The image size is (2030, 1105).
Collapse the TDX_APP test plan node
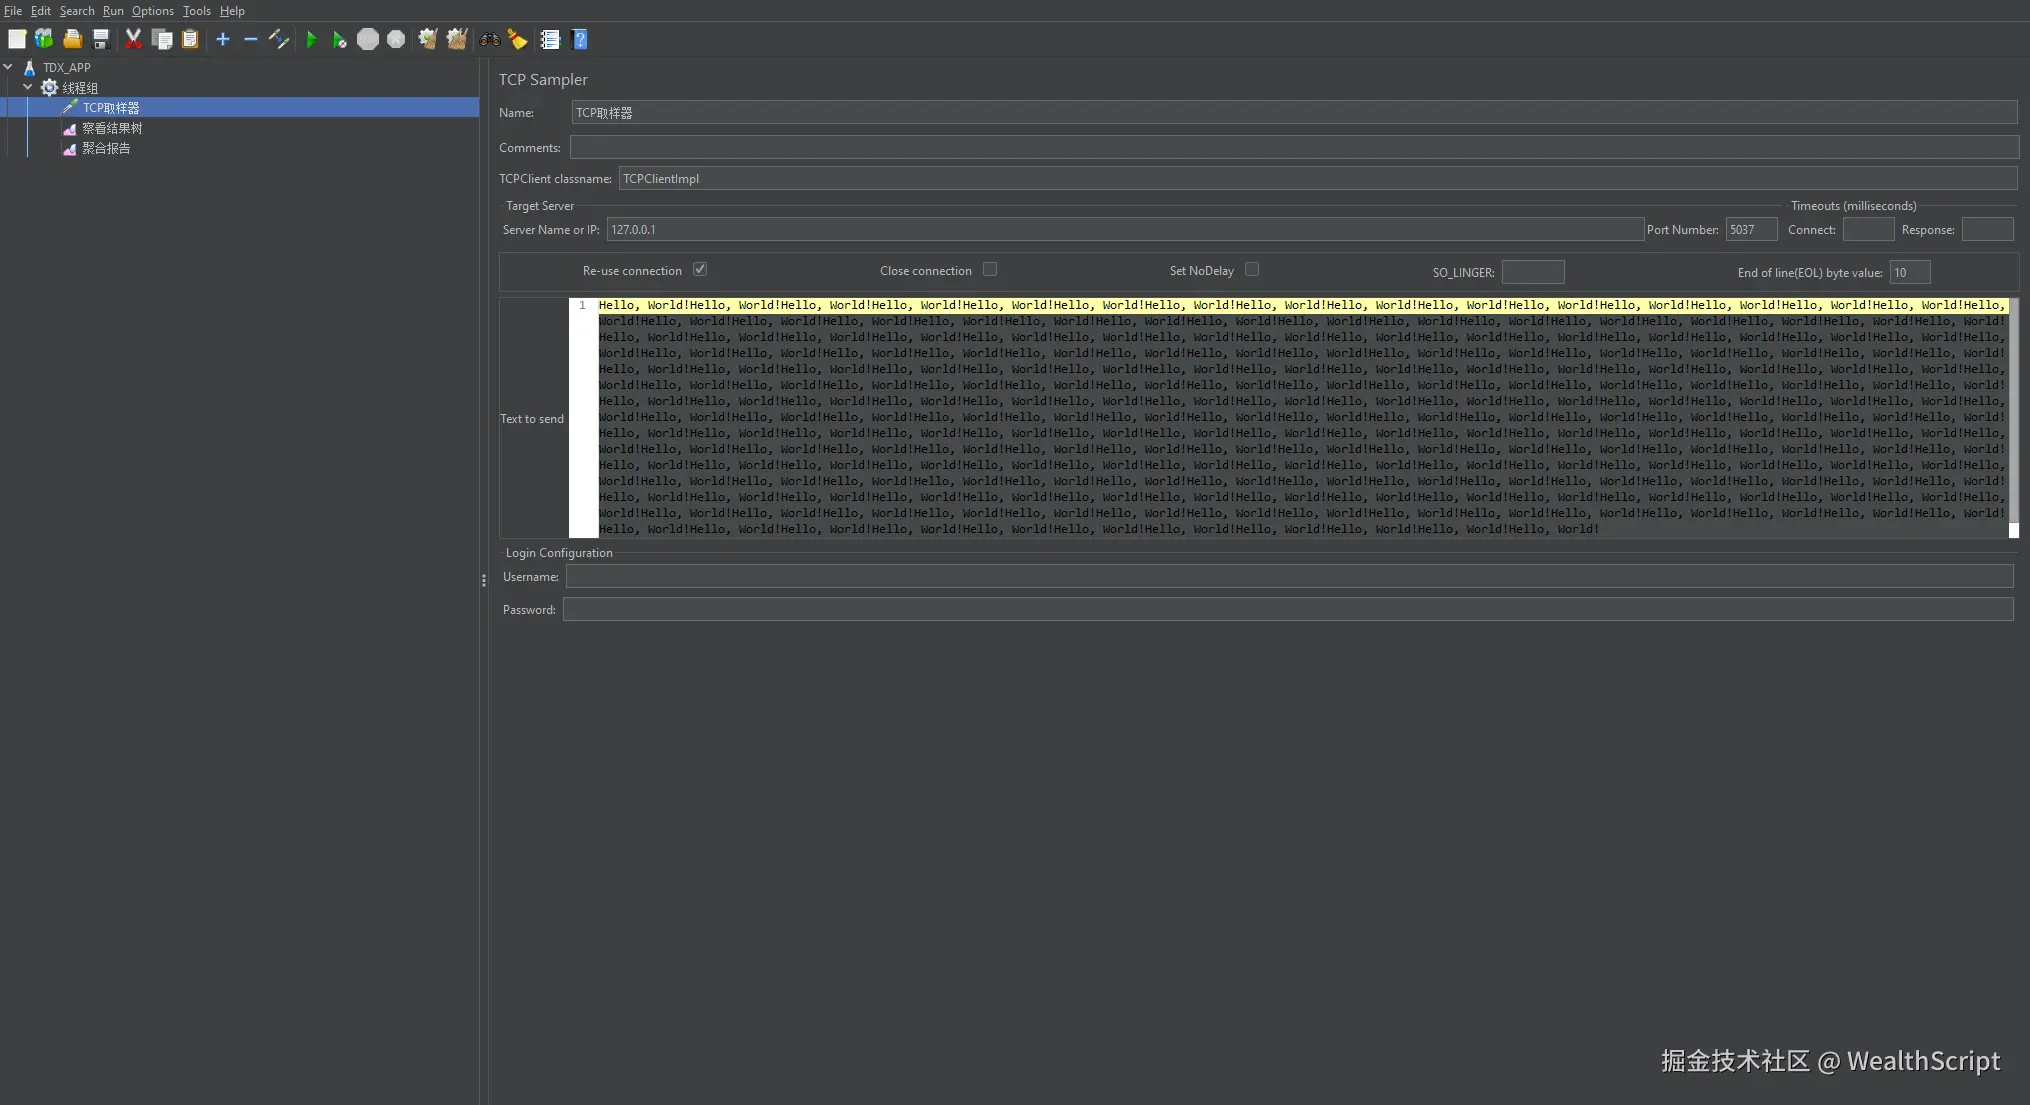click(9, 68)
